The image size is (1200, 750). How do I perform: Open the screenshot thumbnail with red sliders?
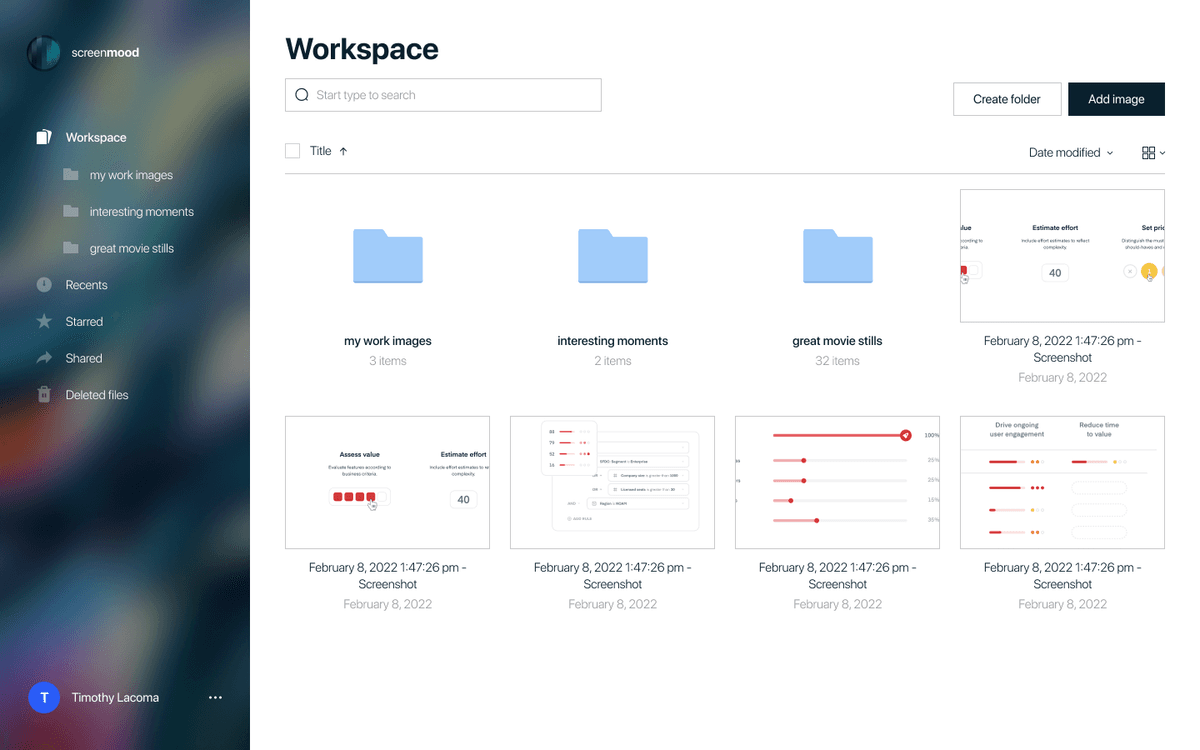pyautogui.click(x=837, y=482)
